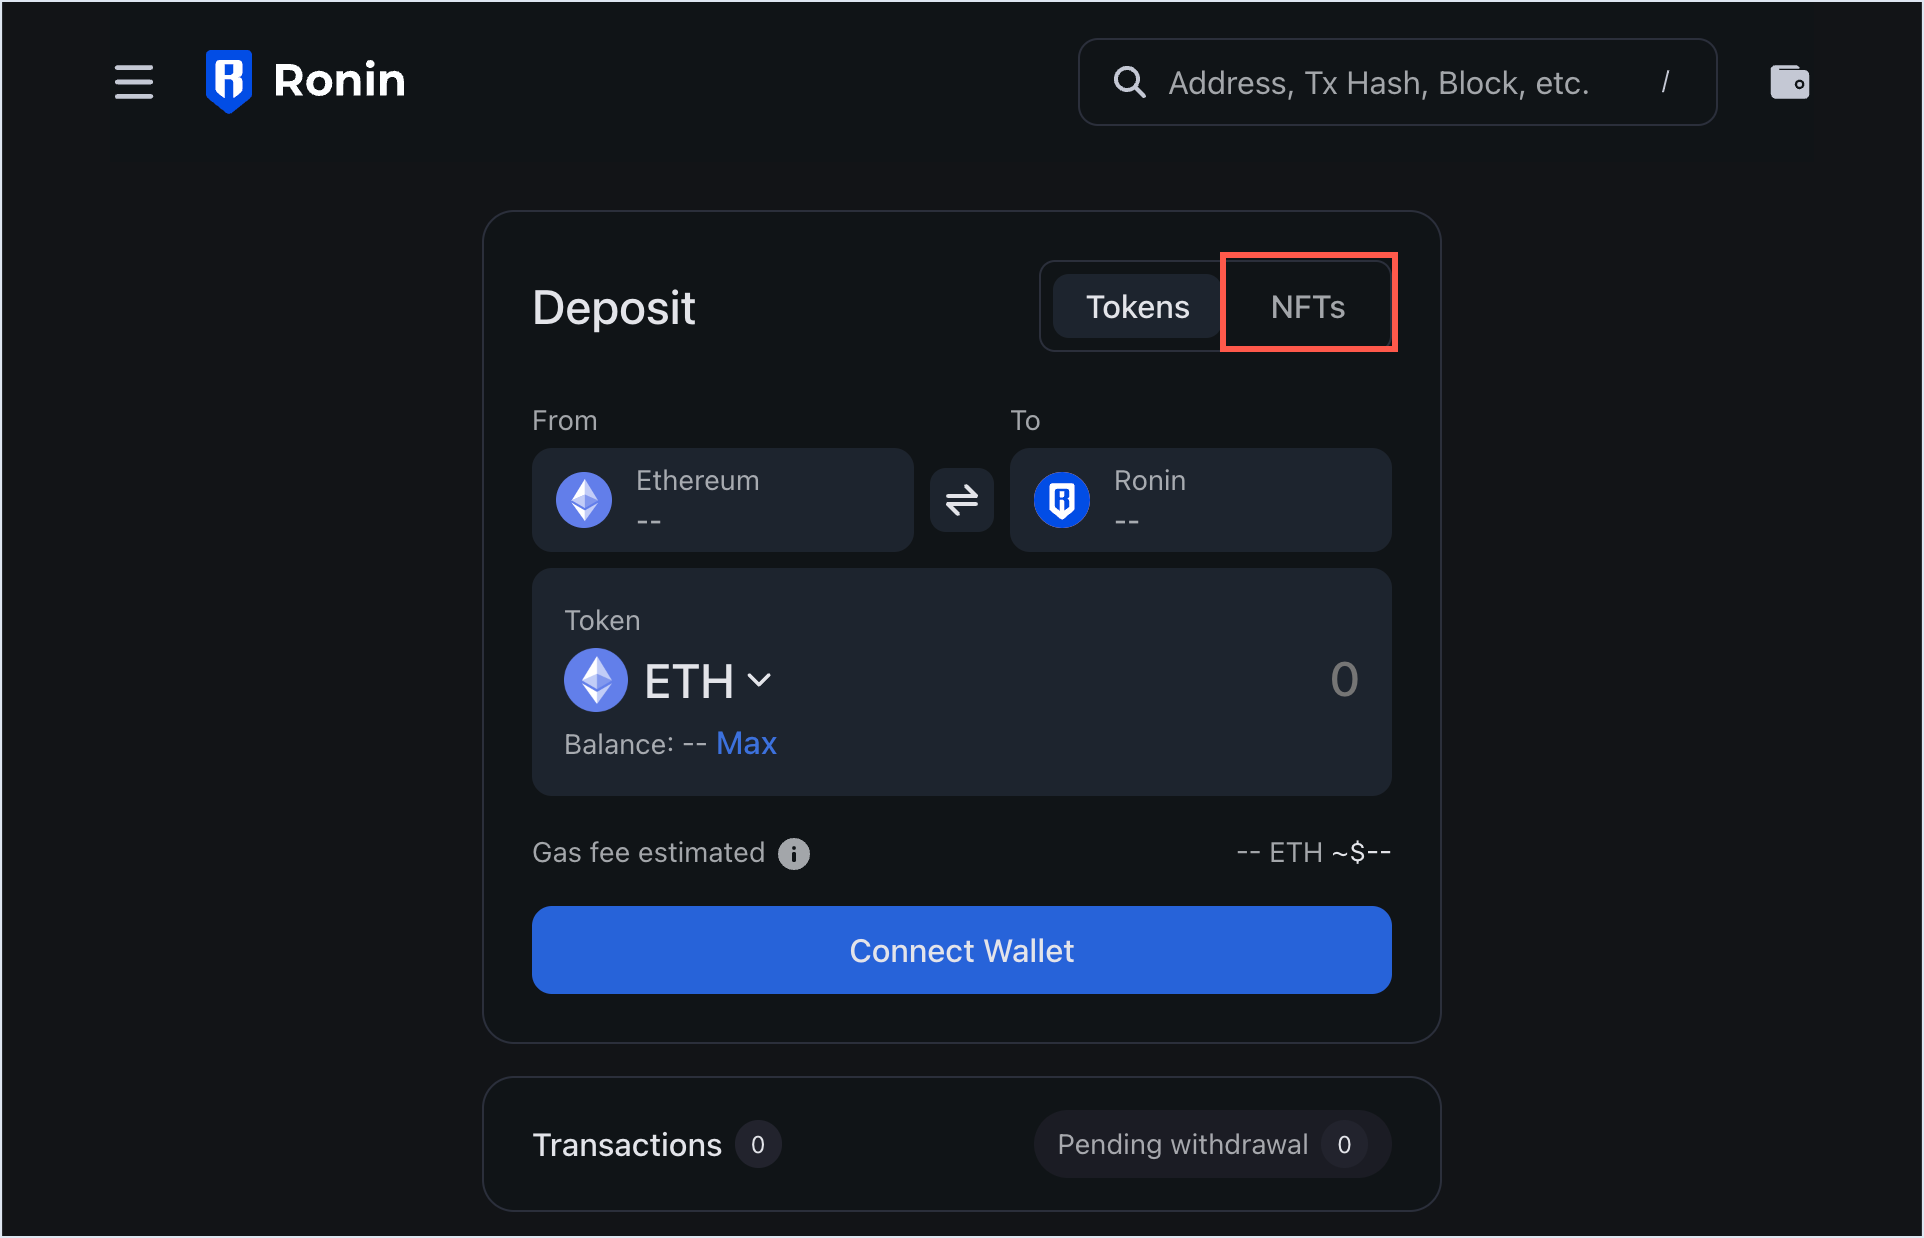Click the Ethereum network icon

point(584,500)
